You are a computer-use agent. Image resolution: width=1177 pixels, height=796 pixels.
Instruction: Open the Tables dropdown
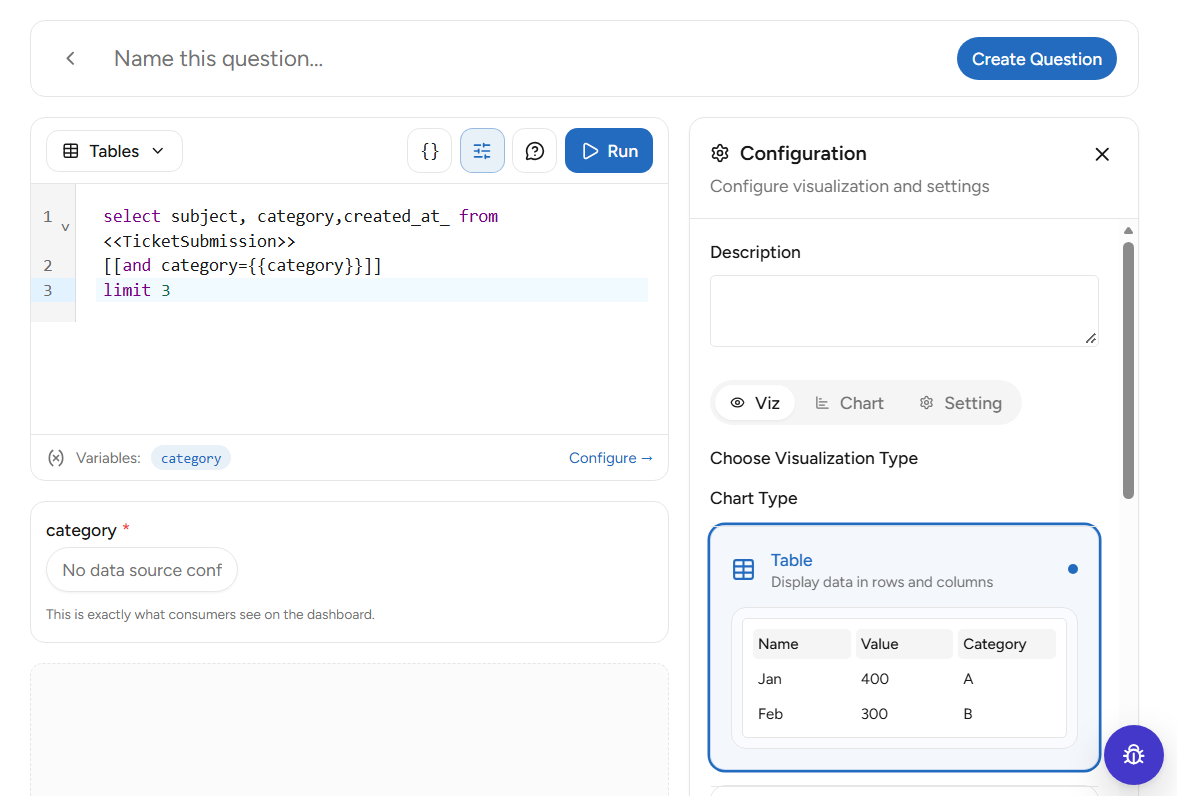coord(114,151)
